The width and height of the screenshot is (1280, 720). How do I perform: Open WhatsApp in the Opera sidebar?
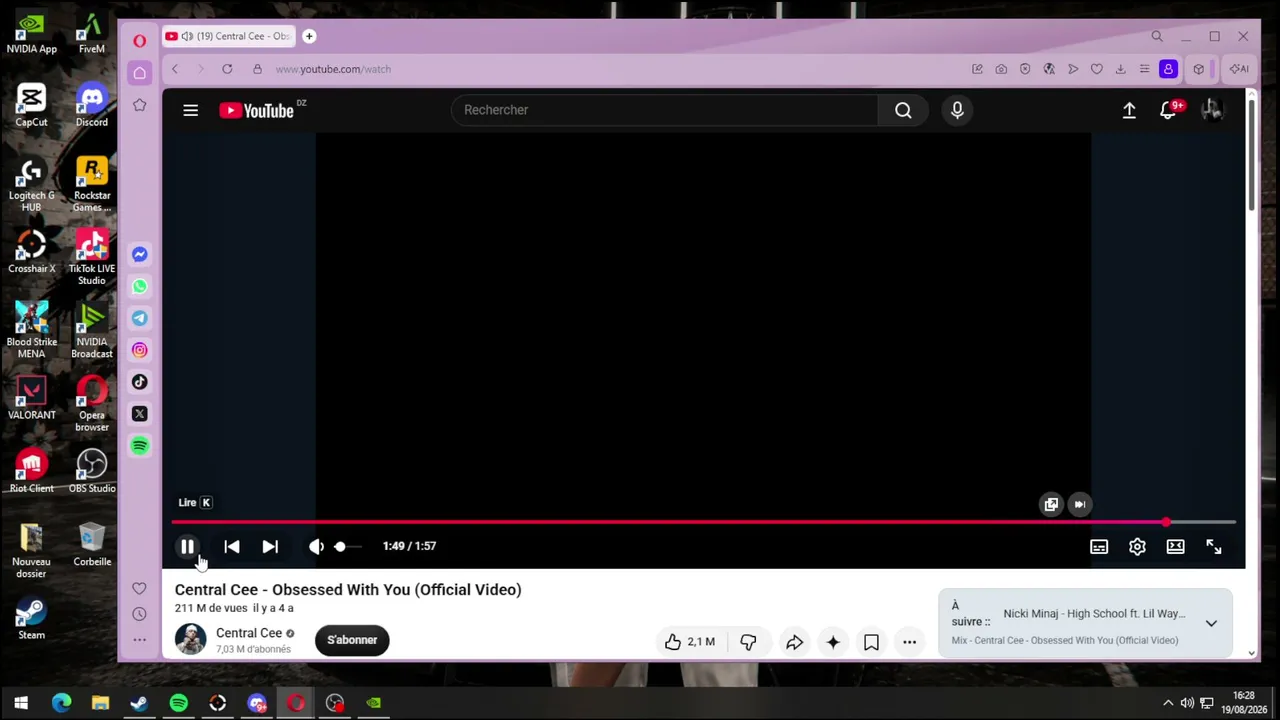[x=139, y=286]
